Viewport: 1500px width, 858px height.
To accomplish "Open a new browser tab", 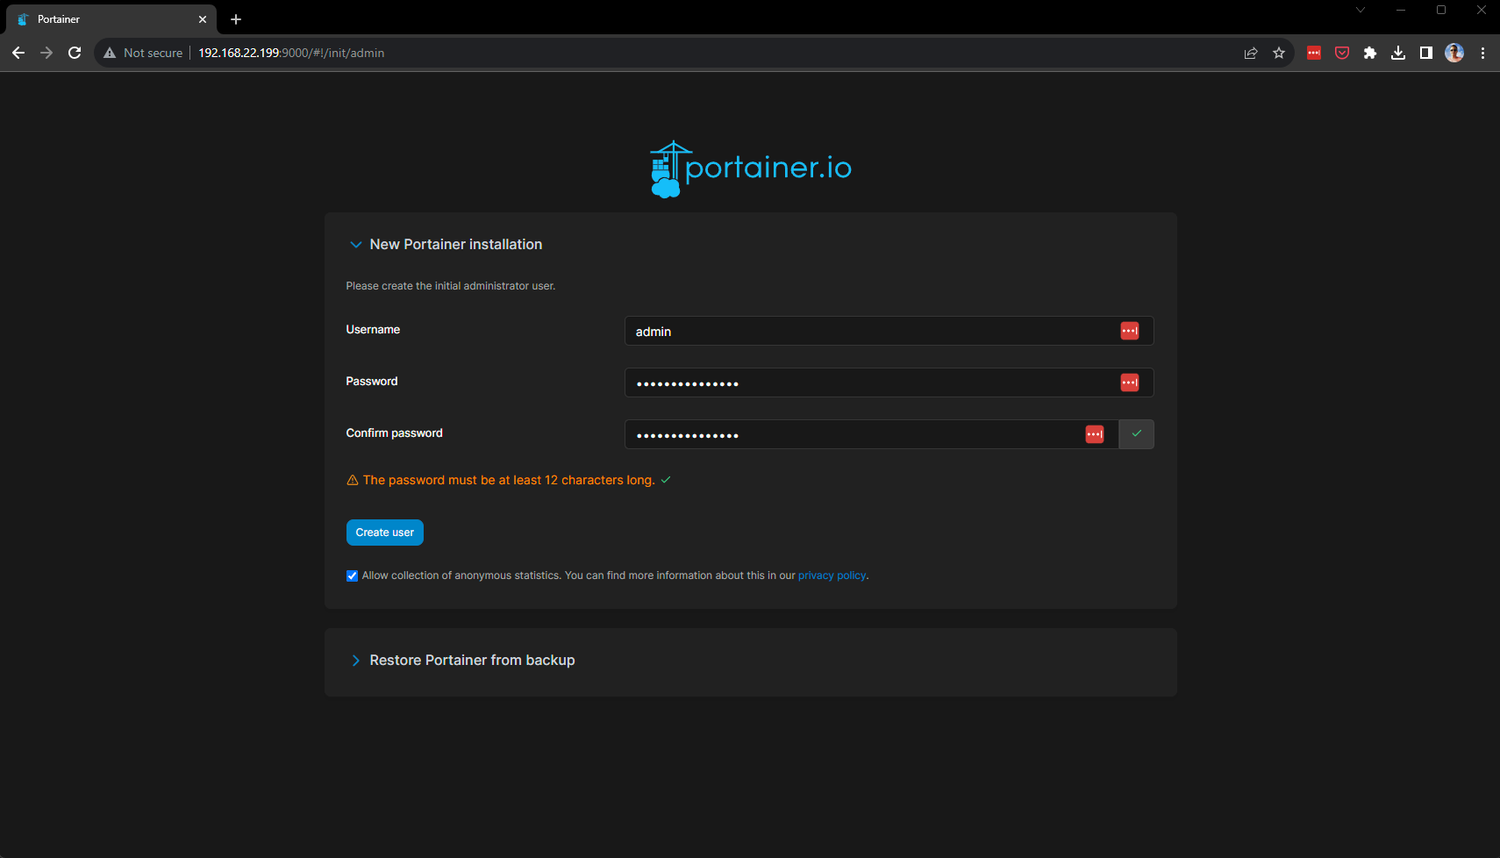I will pyautogui.click(x=236, y=18).
